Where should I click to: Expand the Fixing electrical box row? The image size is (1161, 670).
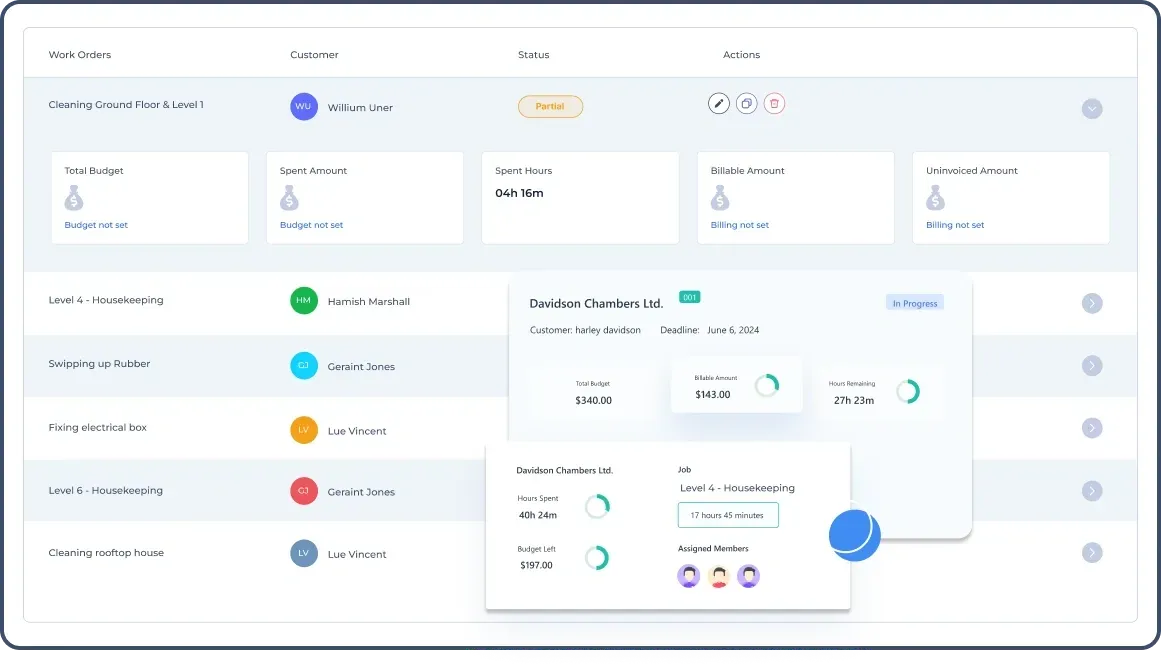point(1092,428)
